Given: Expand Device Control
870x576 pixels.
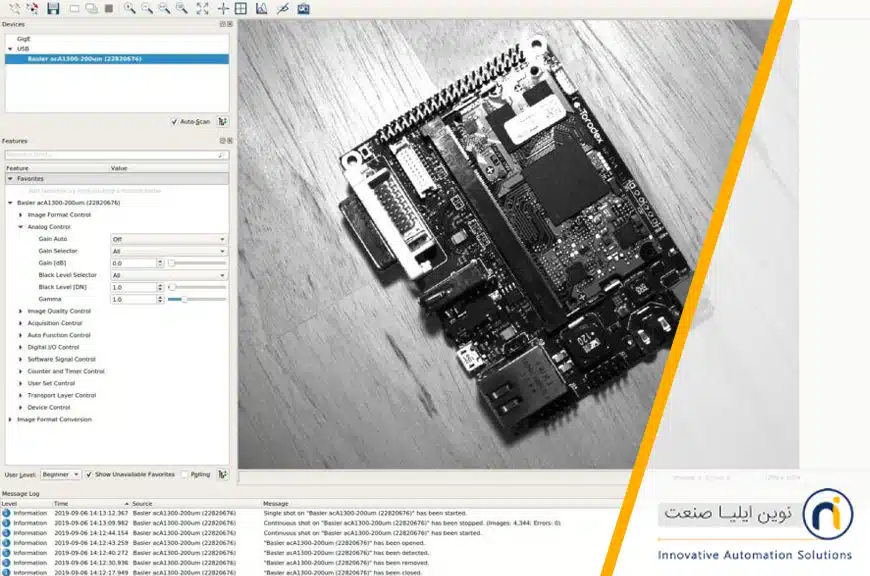Looking at the screenshot, I should pyautogui.click(x=21, y=407).
